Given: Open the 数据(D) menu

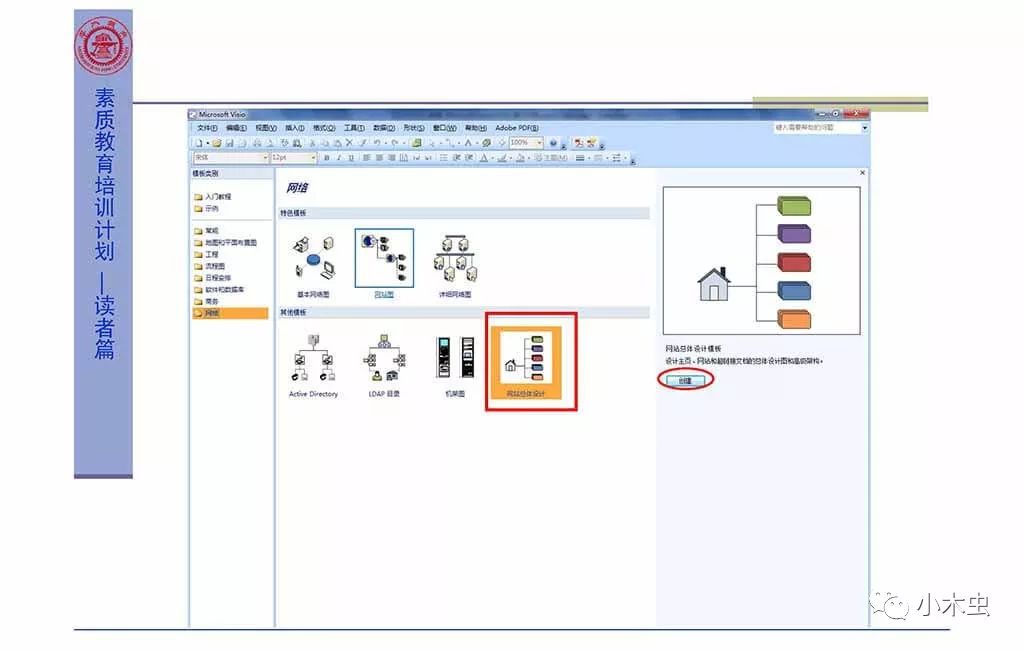Looking at the screenshot, I should 383,128.
